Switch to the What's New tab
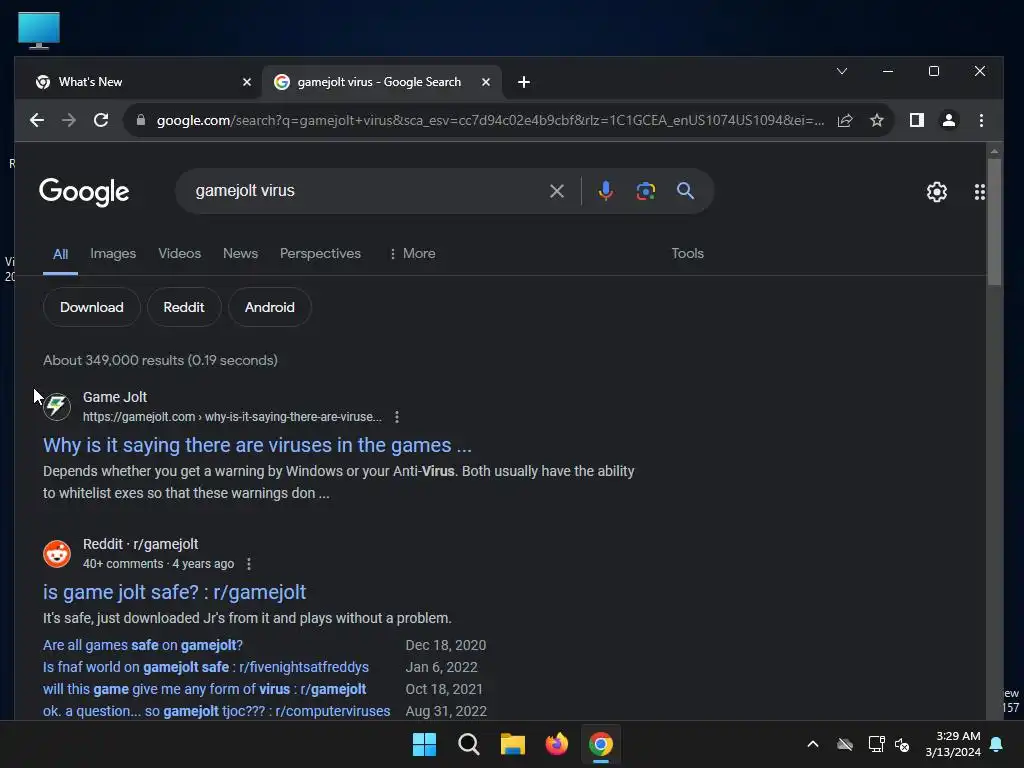The height and width of the screenshot is (768, 1024). click(x=138, y=82)
